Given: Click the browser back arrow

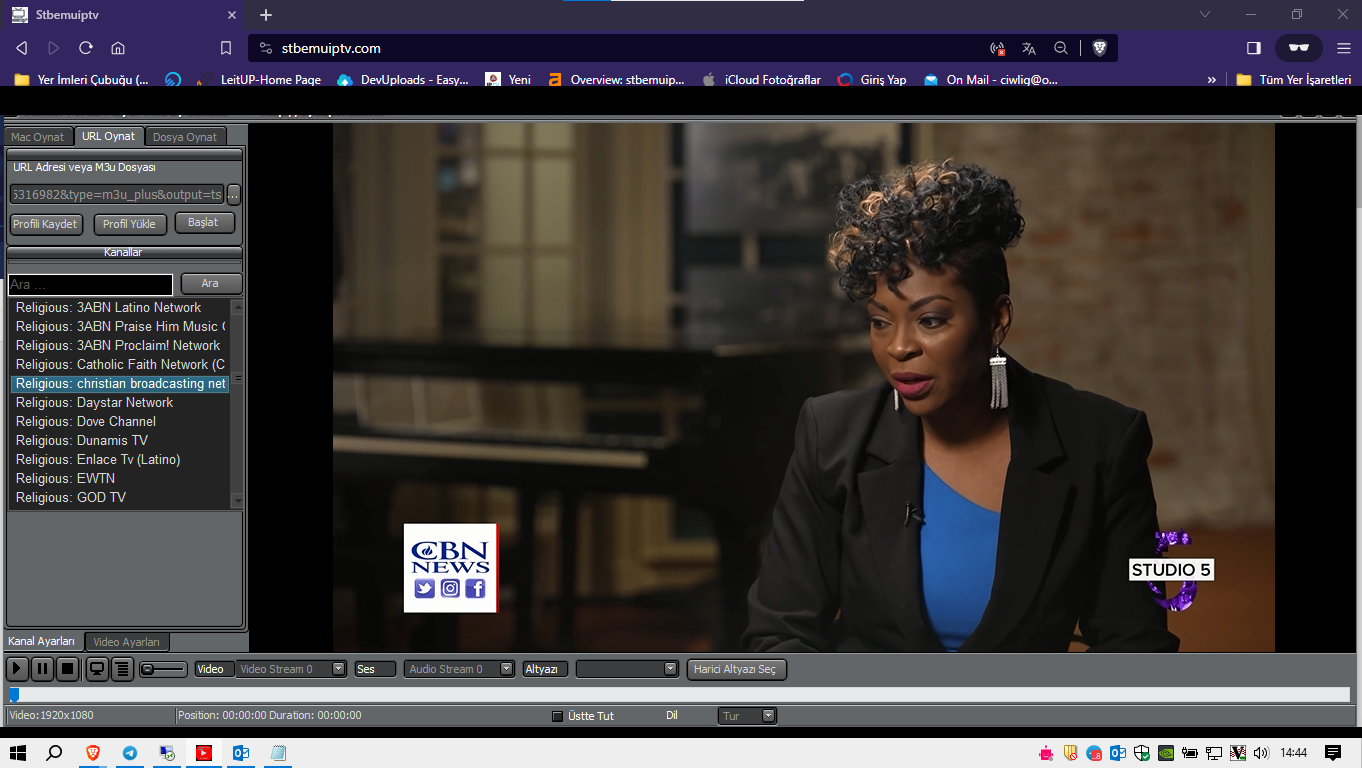Looking at the screenshot, I should [x=22, y=48].
